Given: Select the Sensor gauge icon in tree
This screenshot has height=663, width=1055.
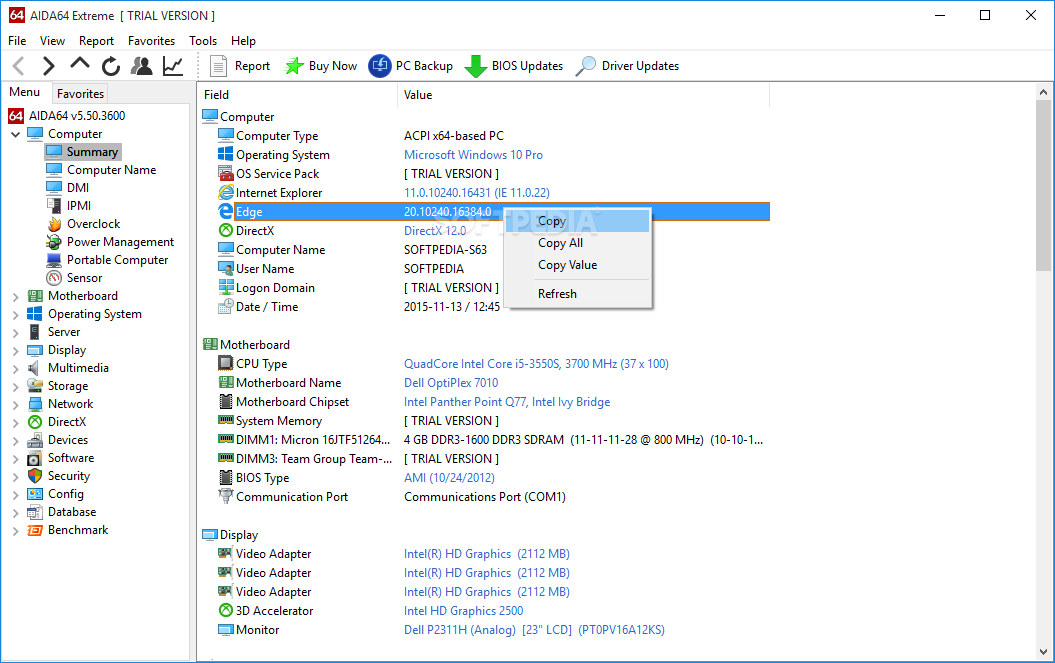Looking at the screenshot, I should pyautogui.click(x=54, y=277).
